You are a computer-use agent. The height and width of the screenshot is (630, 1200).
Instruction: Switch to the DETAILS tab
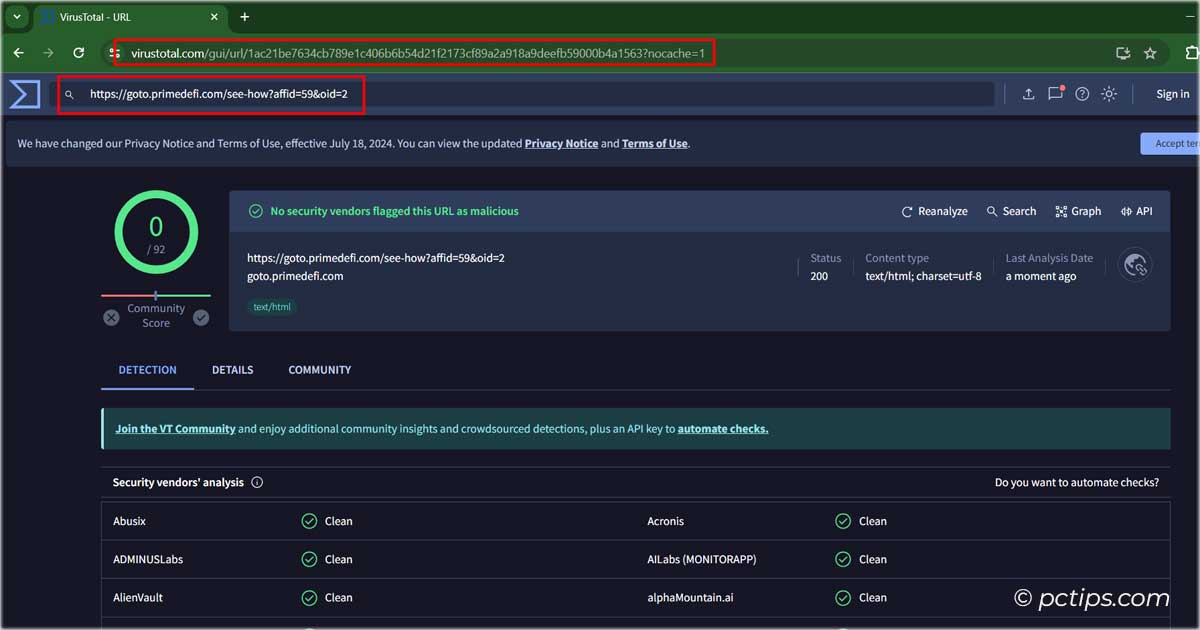click(x=232, y=370)
